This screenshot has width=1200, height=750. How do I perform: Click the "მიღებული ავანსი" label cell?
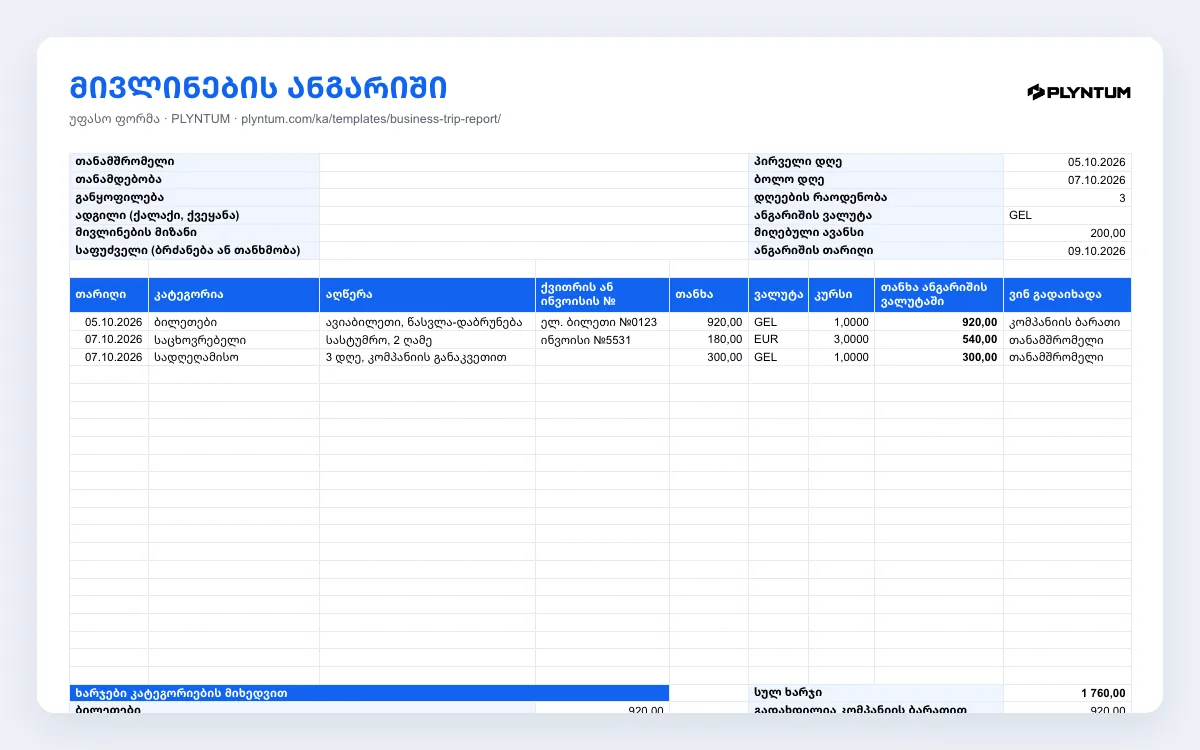(876, 232)
